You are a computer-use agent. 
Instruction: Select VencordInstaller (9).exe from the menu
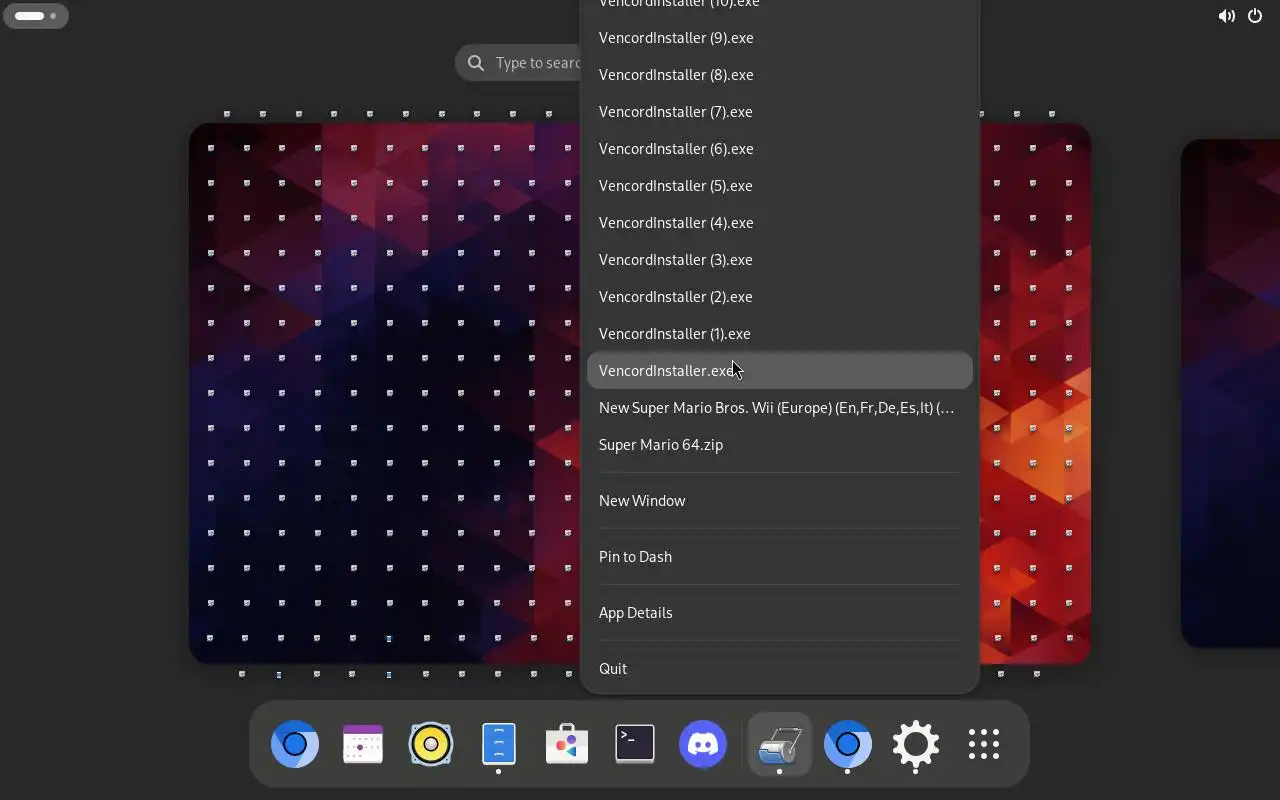pos(780,38)
